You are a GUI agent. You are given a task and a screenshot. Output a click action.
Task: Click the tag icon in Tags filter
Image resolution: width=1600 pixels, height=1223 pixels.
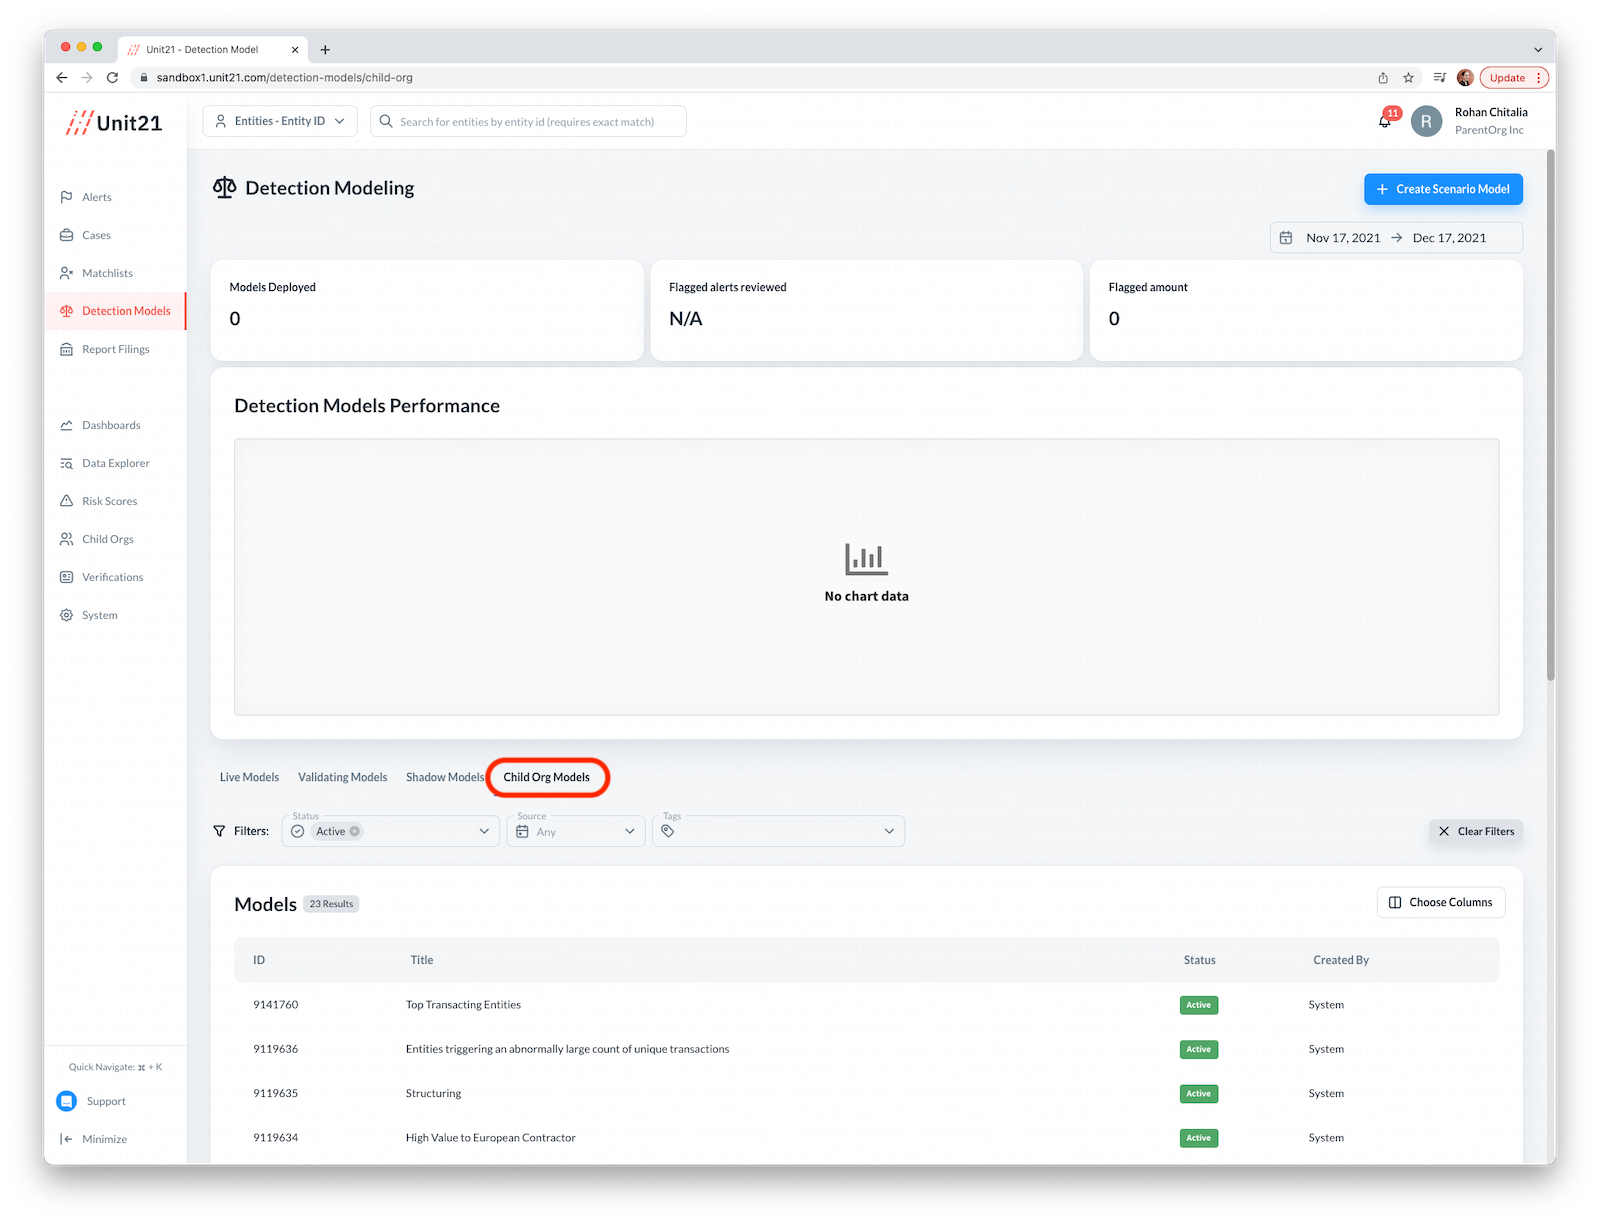[x=668, y=831]
